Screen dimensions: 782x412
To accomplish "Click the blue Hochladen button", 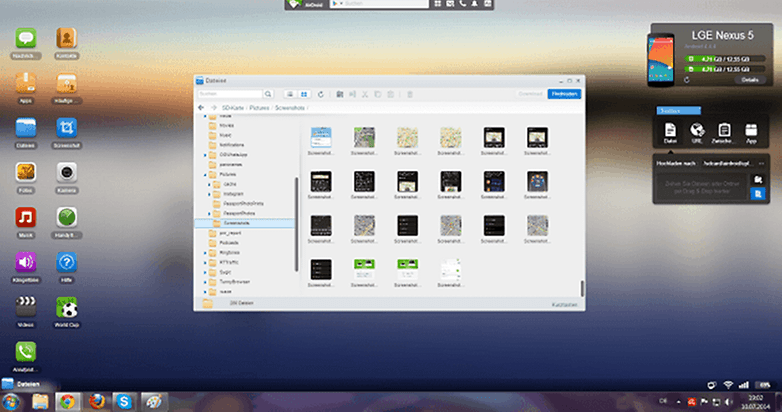I will [x=564, y=94].
